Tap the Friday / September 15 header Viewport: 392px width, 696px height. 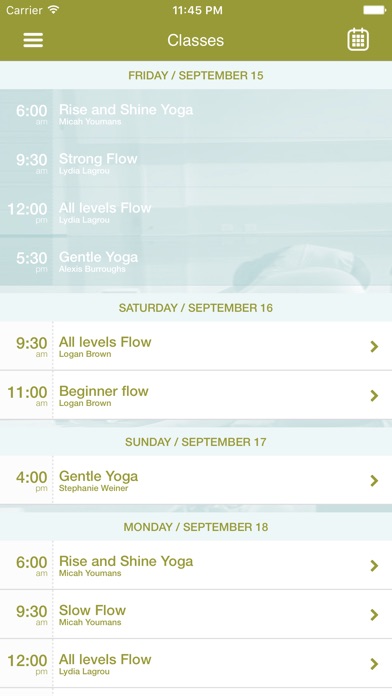click(x=196, y=75)
